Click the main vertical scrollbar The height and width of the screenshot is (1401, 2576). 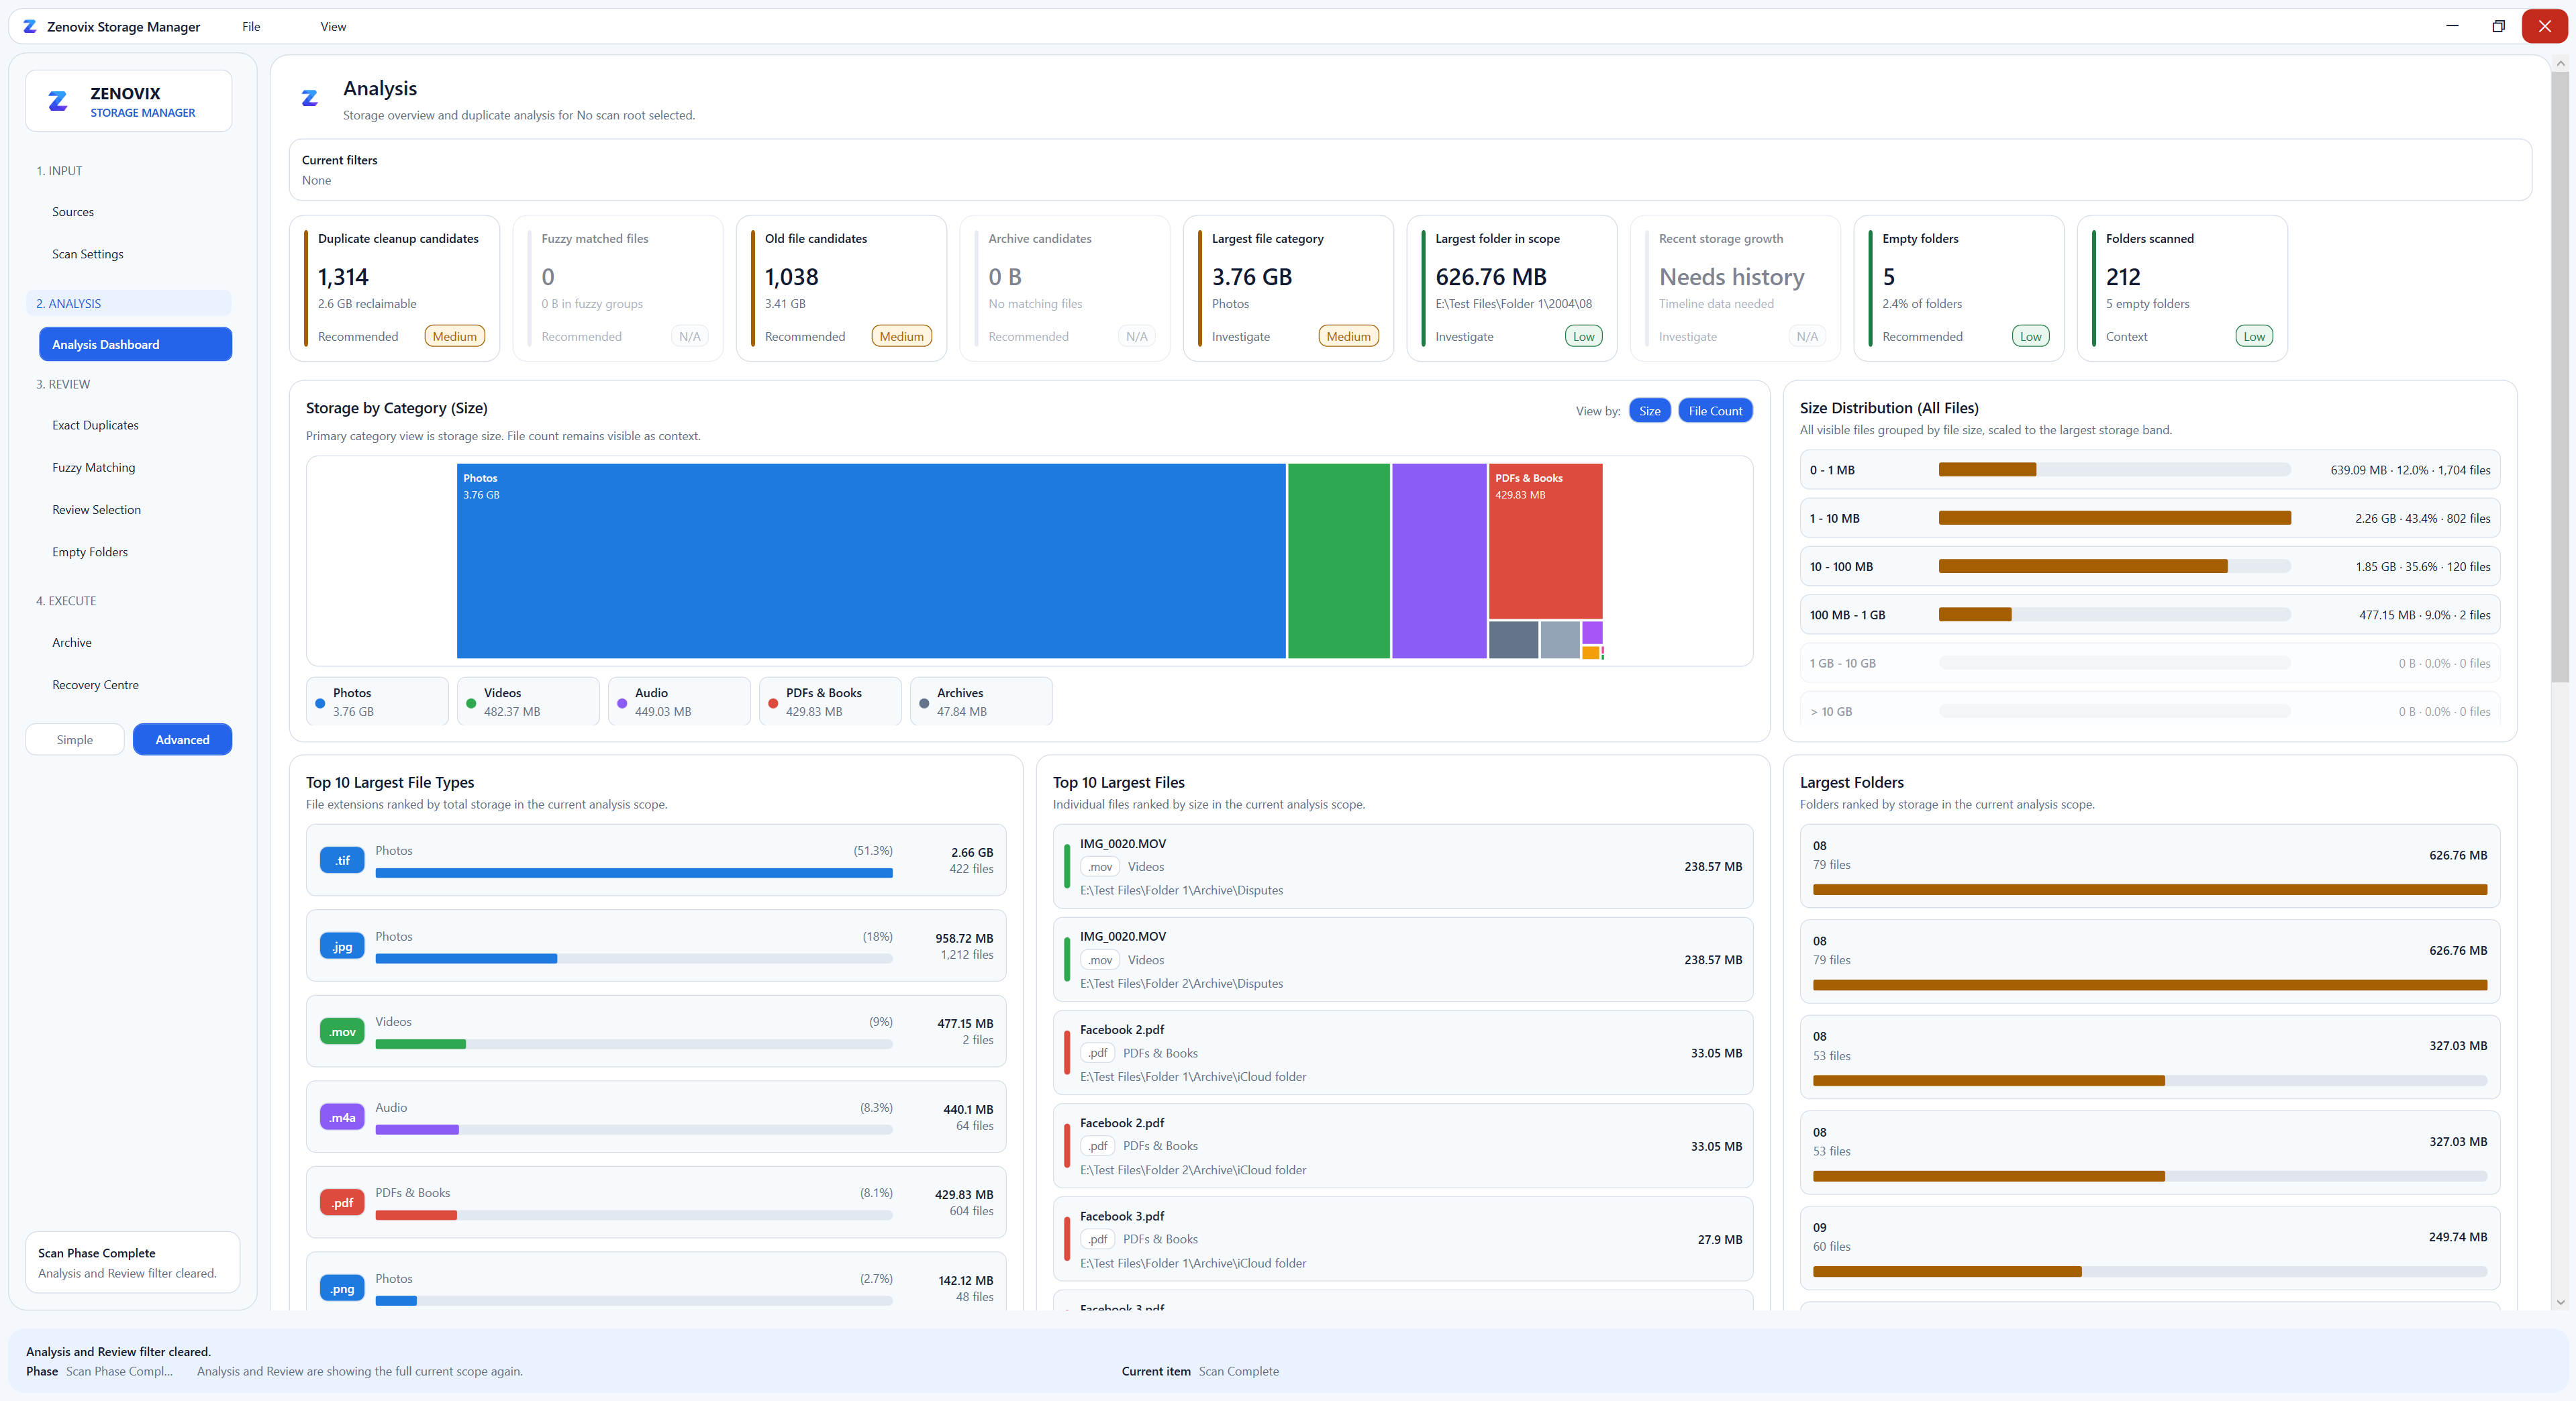click(x=2560, y=376)
